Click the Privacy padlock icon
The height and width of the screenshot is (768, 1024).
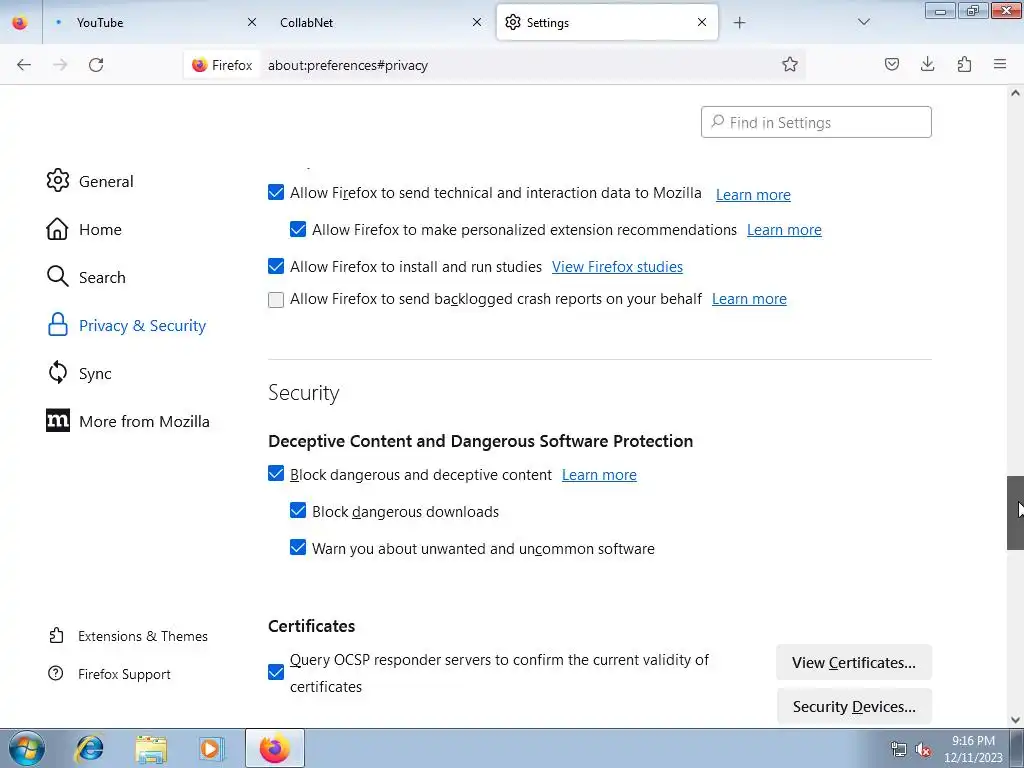pos(57,324)
